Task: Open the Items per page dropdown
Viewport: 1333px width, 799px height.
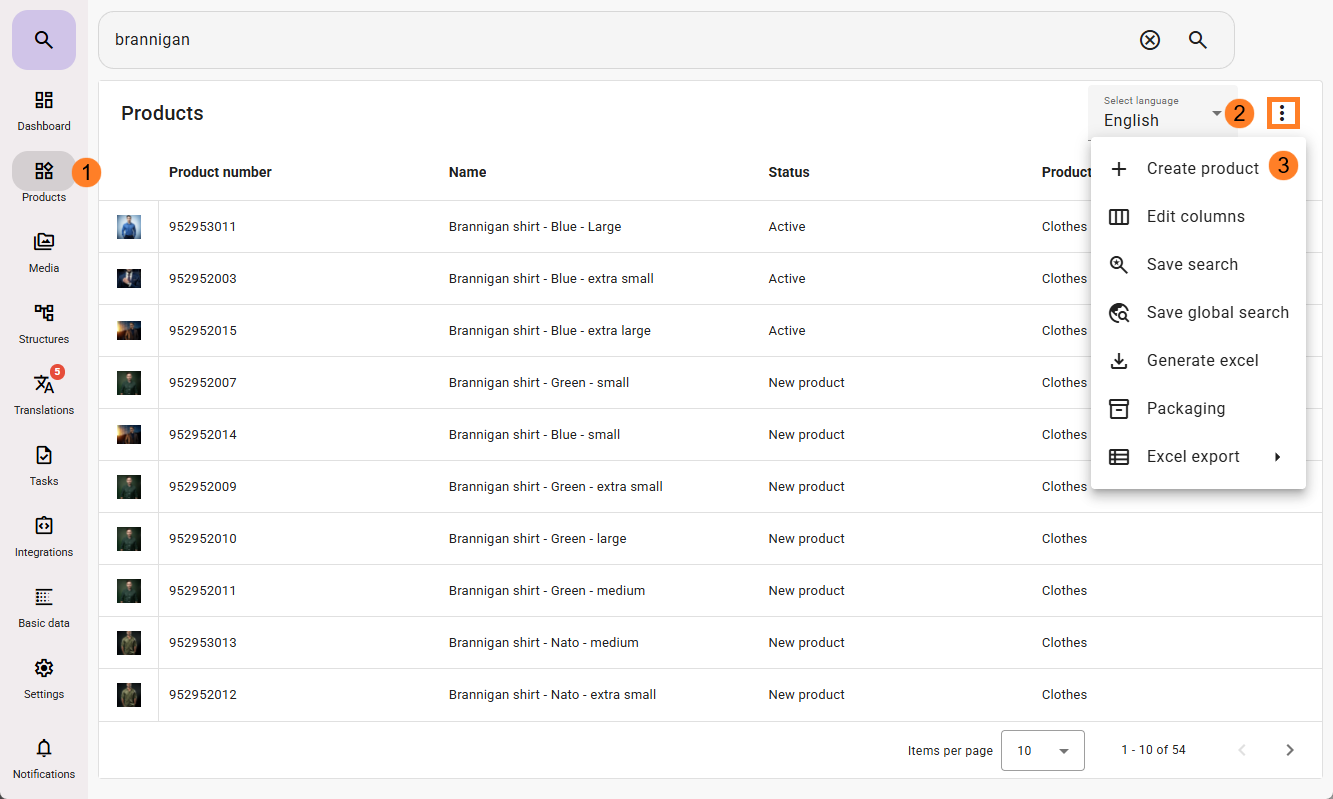Action: coord(1042,750)
